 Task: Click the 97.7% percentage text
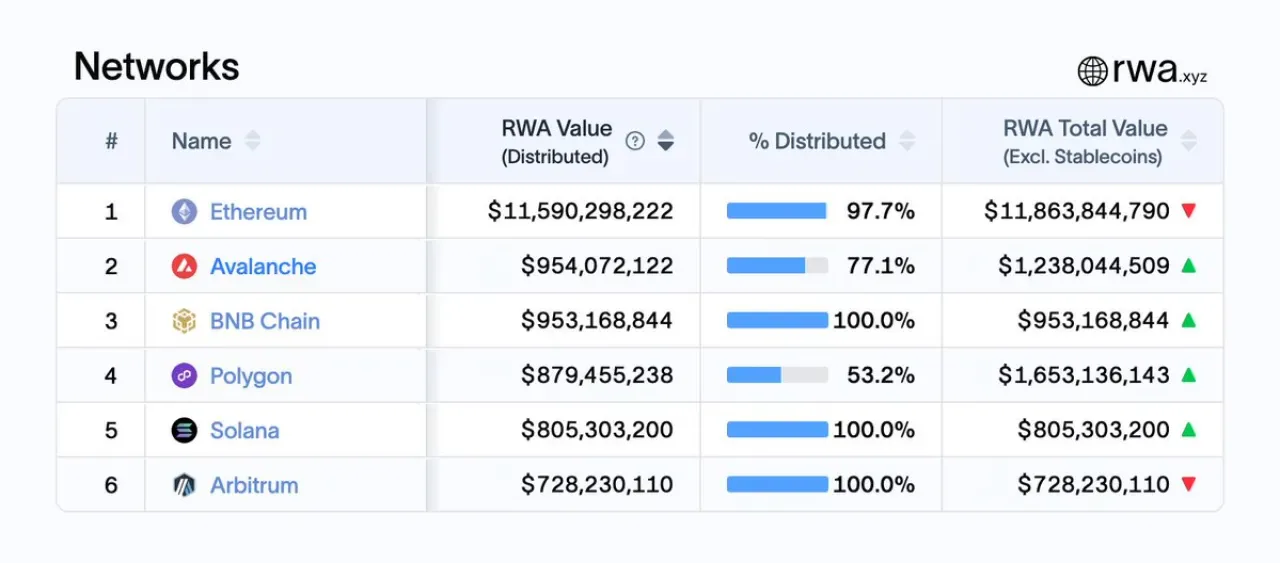click(x=880, y=211)
